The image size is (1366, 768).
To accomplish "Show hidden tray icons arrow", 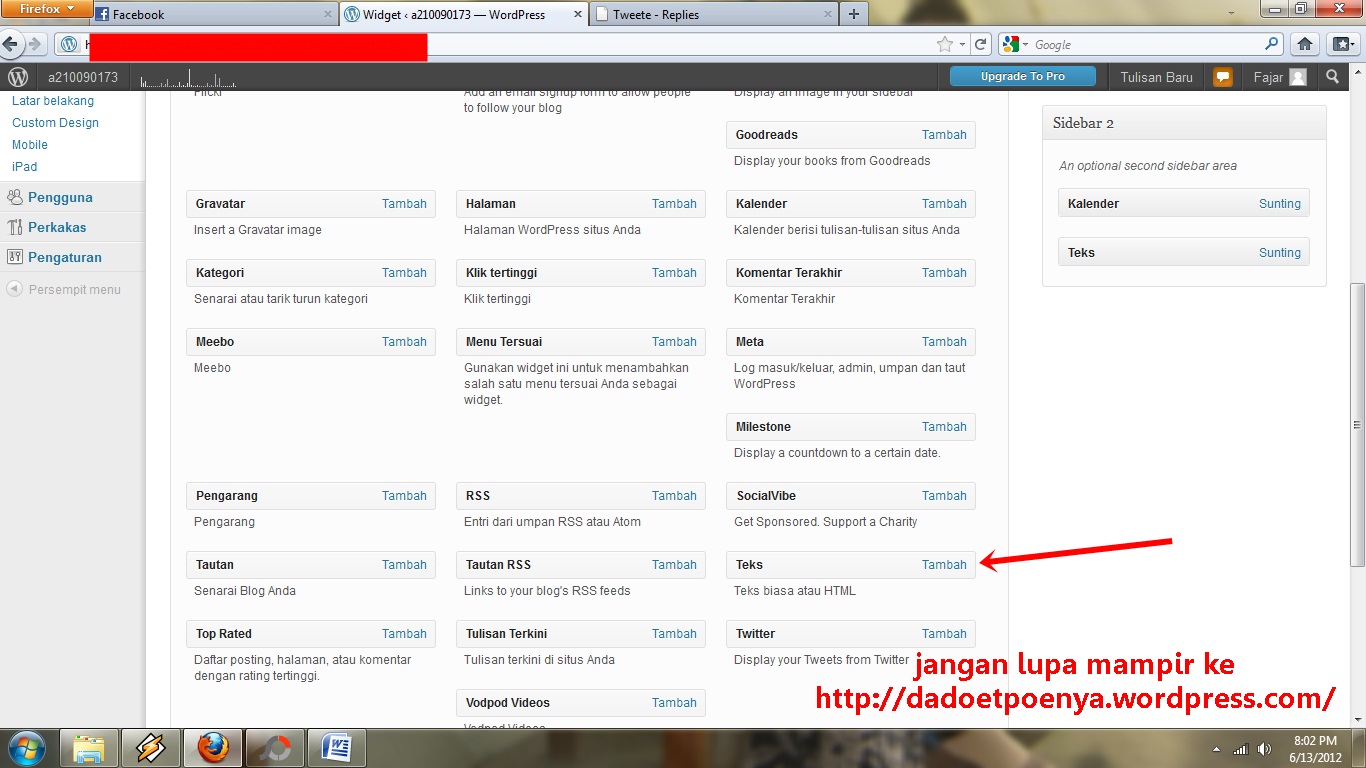I will [x=1216, y=749].
